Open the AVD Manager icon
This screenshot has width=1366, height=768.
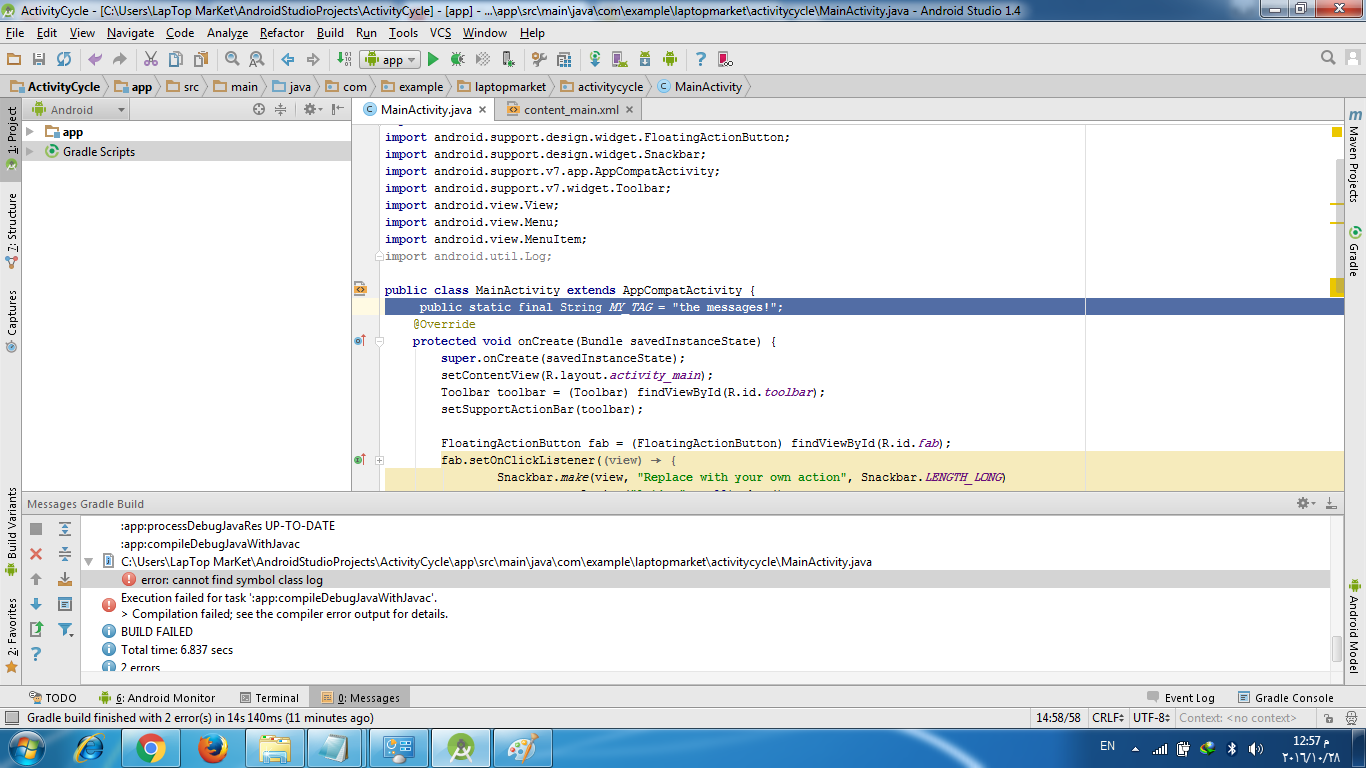(x=620, y=59)
